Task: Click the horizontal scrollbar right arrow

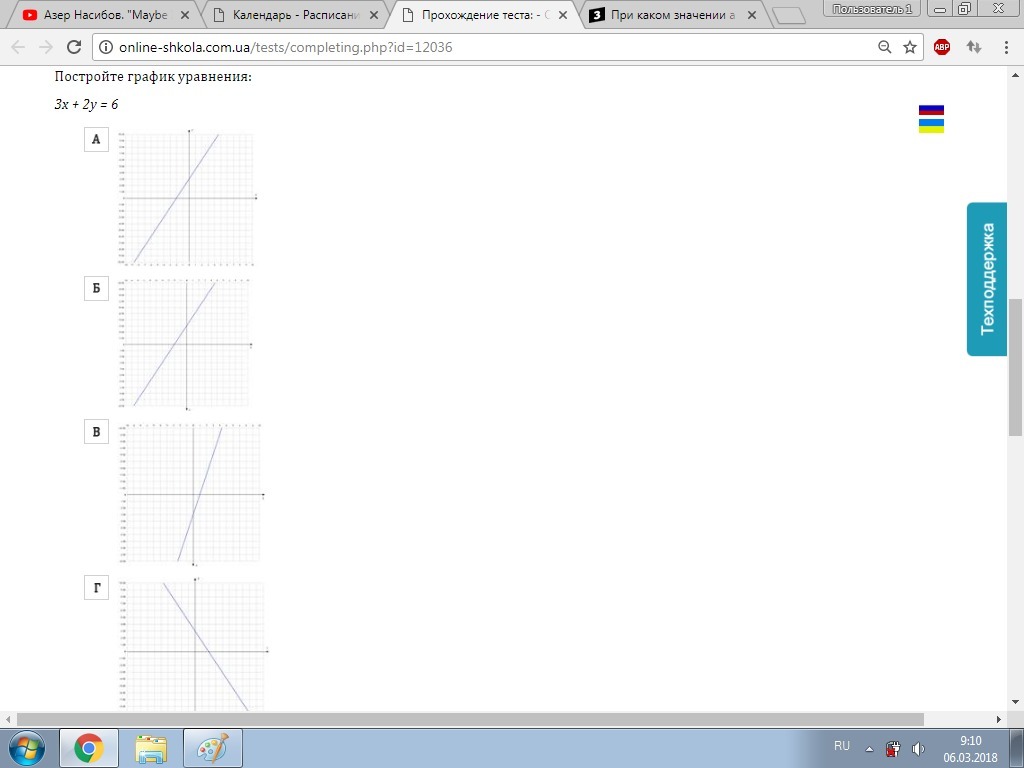Action: click(999, 719)
